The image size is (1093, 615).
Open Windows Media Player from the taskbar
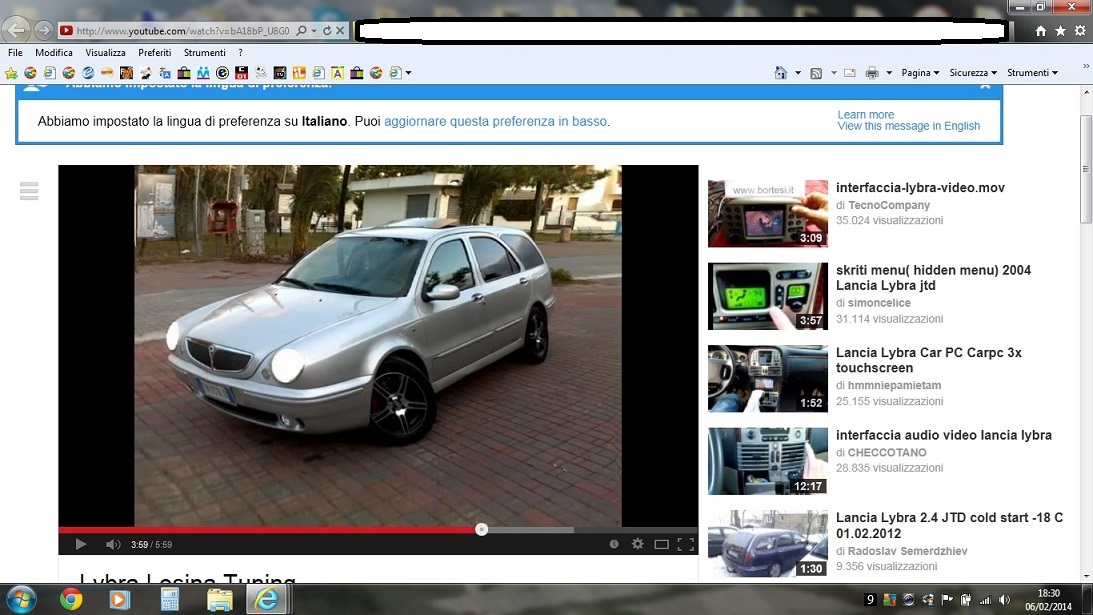pos(119,600)
